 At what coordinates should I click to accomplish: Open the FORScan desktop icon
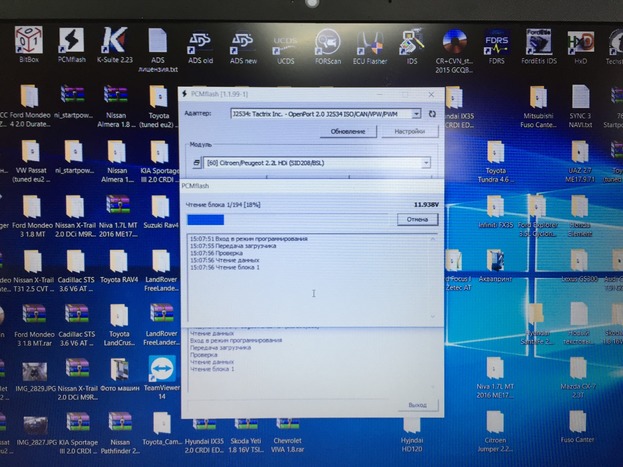pyautogui.click(x=327, y=42)
